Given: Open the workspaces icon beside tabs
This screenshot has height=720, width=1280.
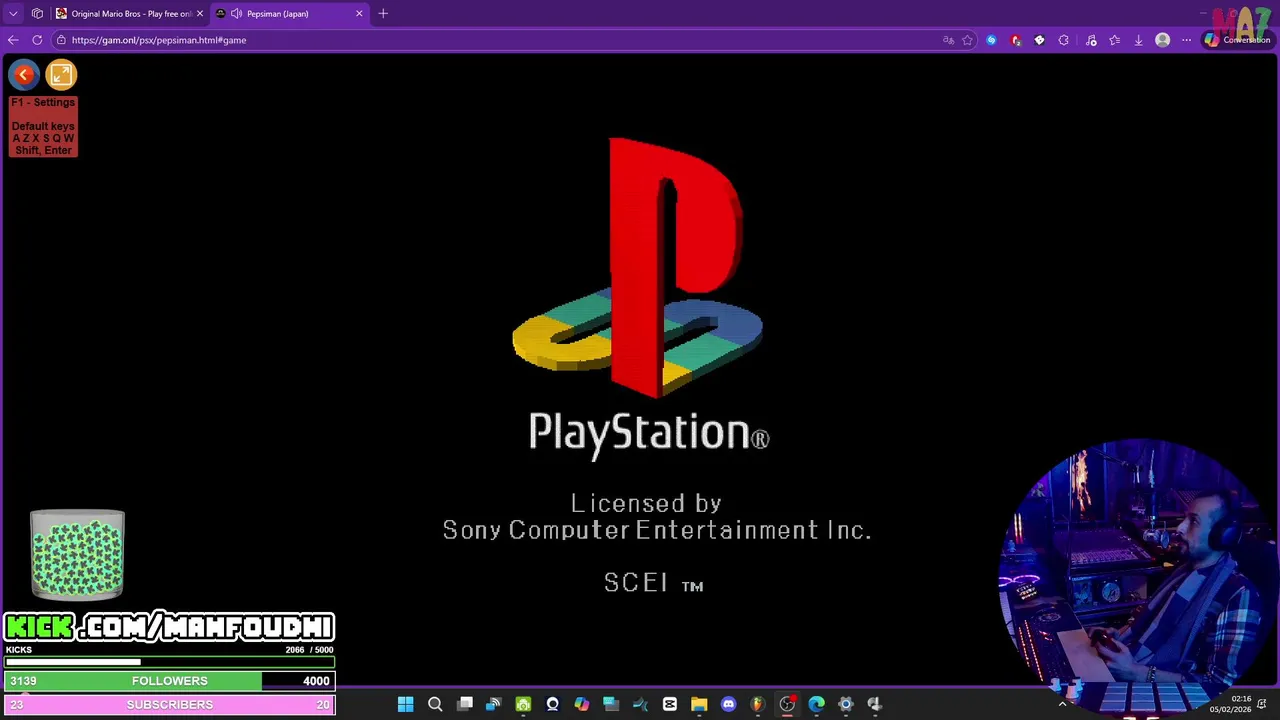Looking at the screenshot, I should [37, 14].
